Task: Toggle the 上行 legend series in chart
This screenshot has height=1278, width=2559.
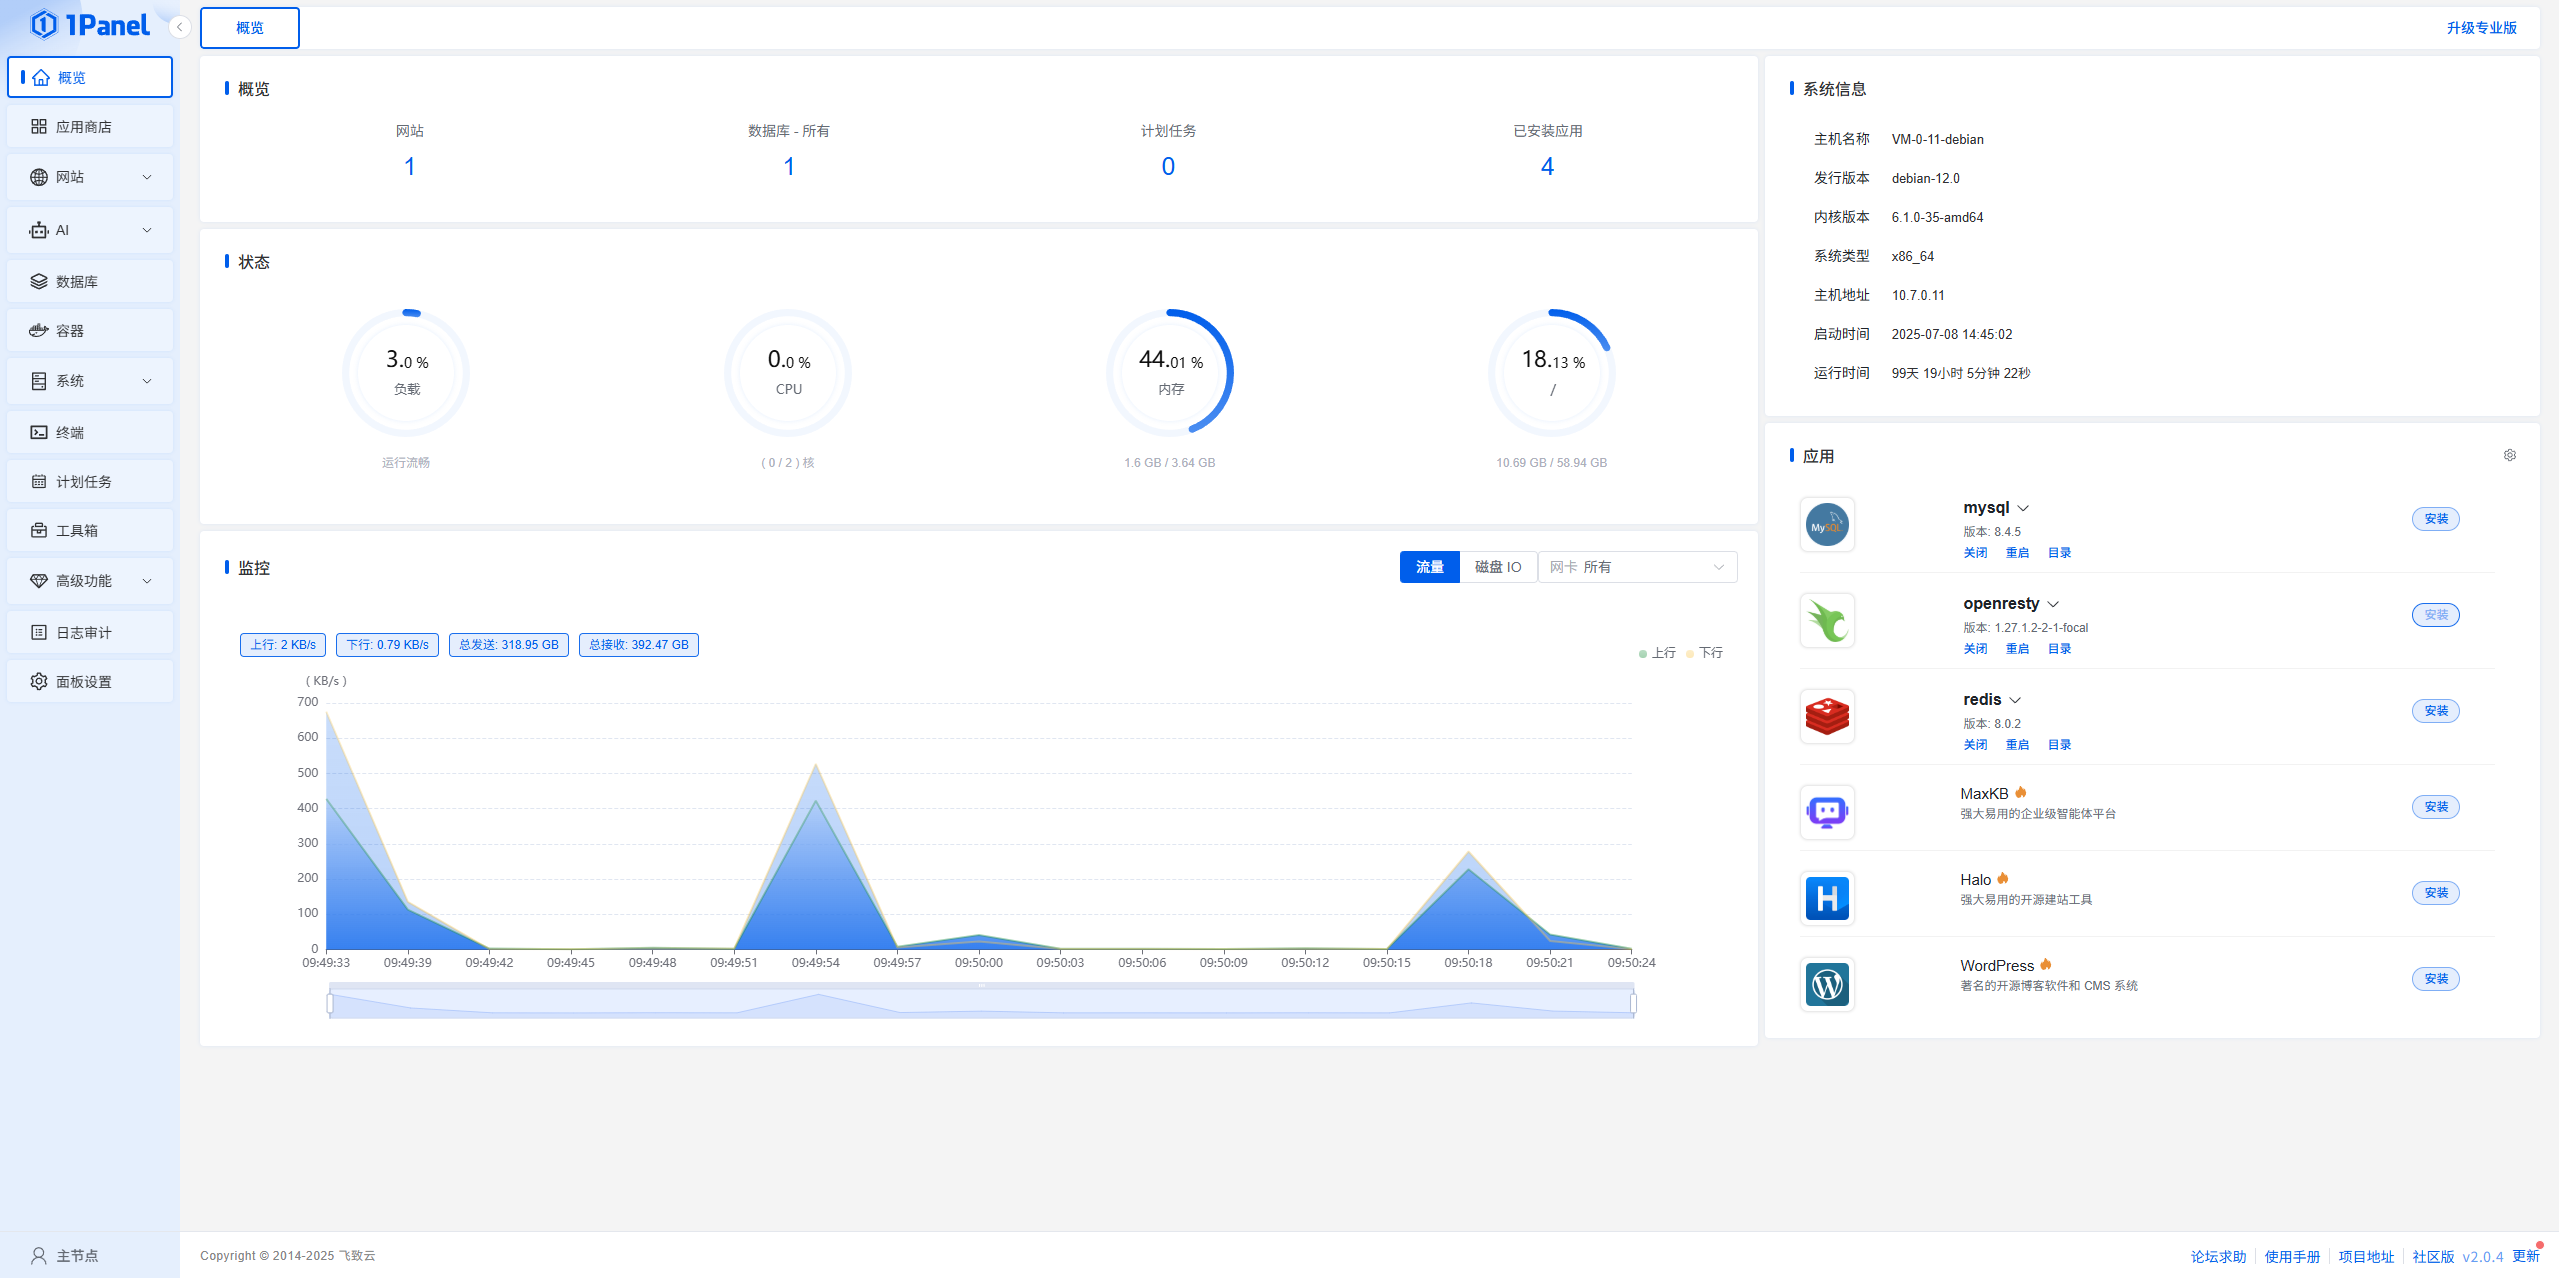Action: (1657, 653)
